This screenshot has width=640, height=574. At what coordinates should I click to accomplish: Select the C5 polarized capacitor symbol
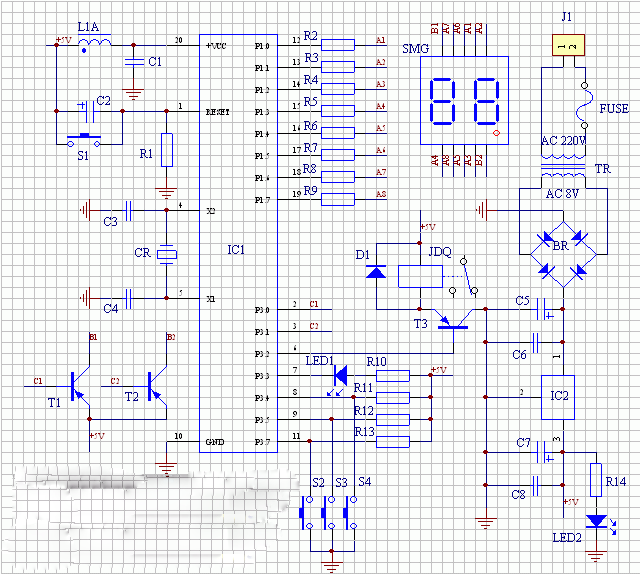coord(544,309)
